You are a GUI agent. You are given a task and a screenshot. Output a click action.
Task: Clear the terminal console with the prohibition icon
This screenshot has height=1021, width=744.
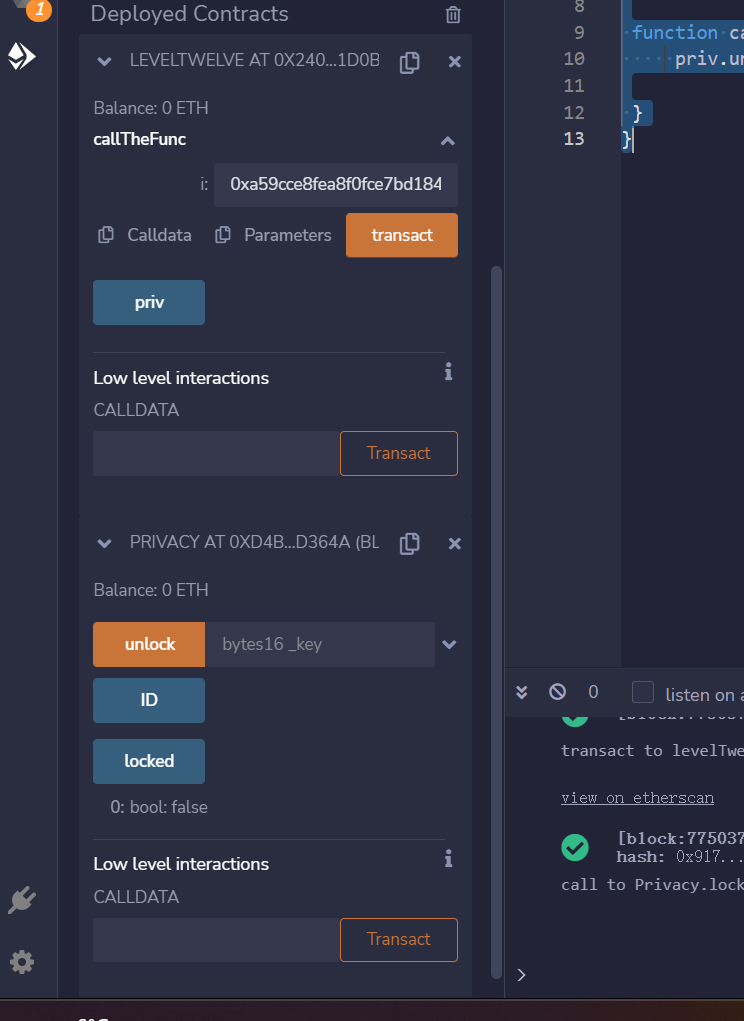pos(557,691)
